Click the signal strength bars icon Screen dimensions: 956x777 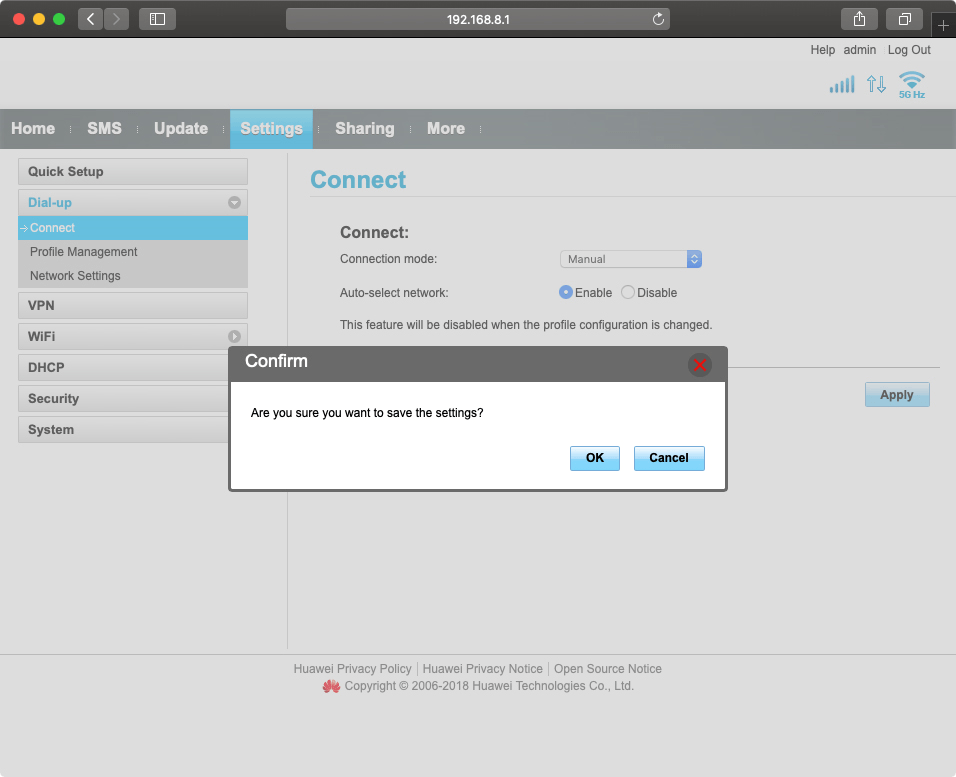tap(842, 85)
